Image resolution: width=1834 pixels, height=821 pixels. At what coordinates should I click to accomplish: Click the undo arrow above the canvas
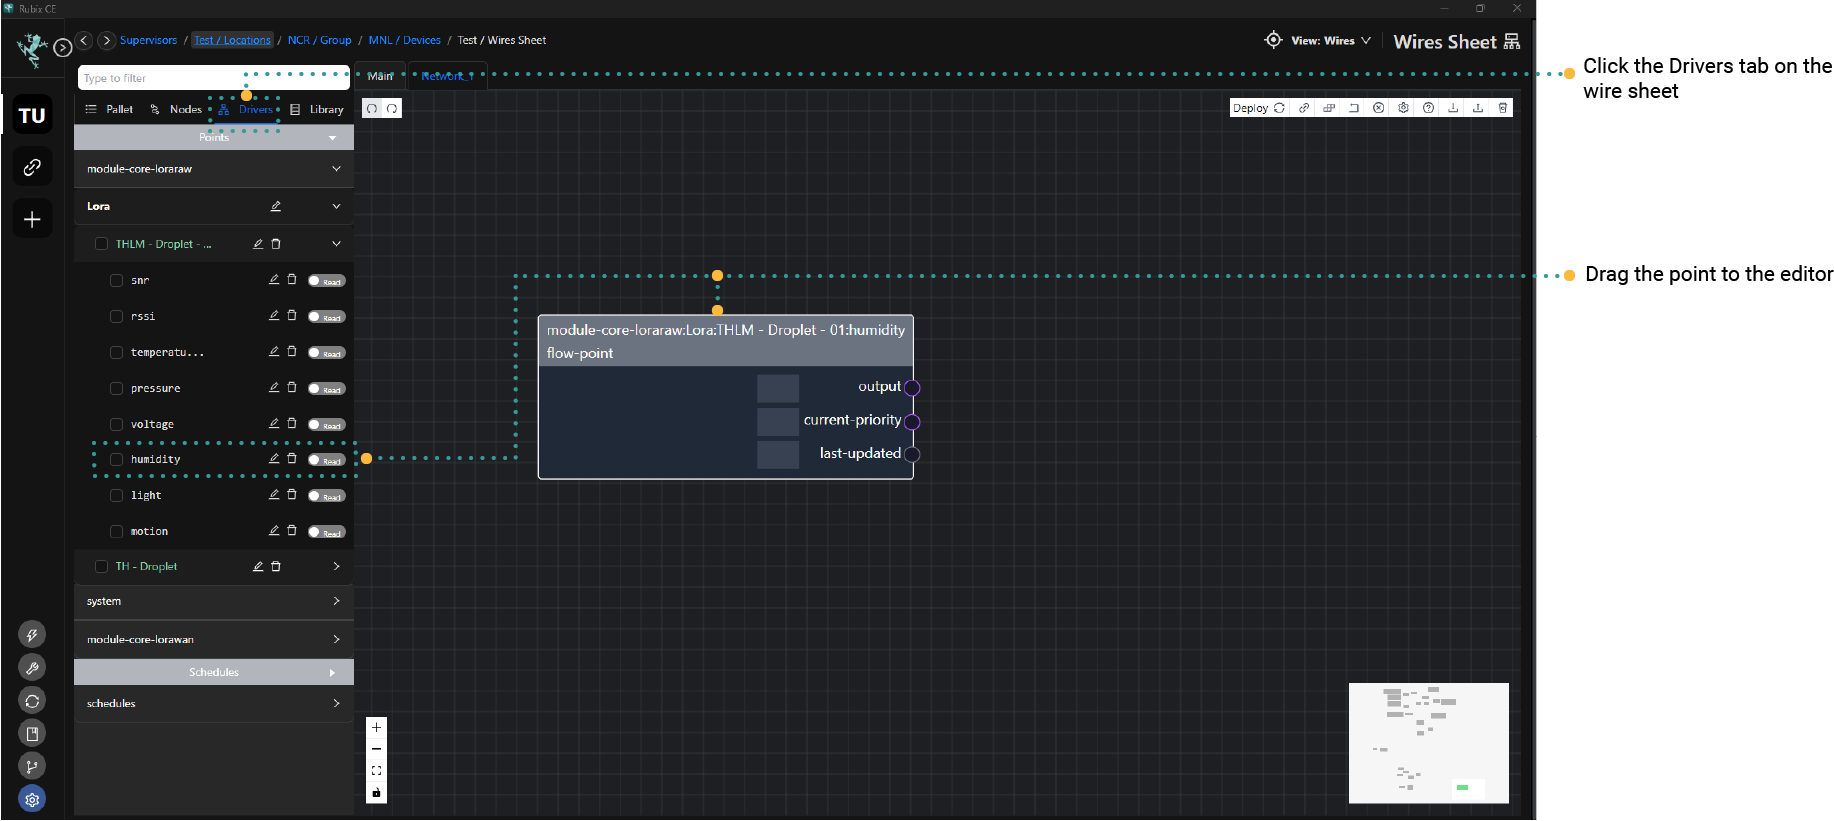[x=372, y=108]
